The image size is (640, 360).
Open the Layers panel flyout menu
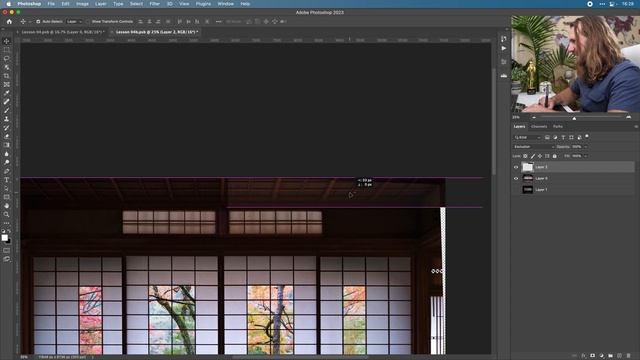(636, 127)
